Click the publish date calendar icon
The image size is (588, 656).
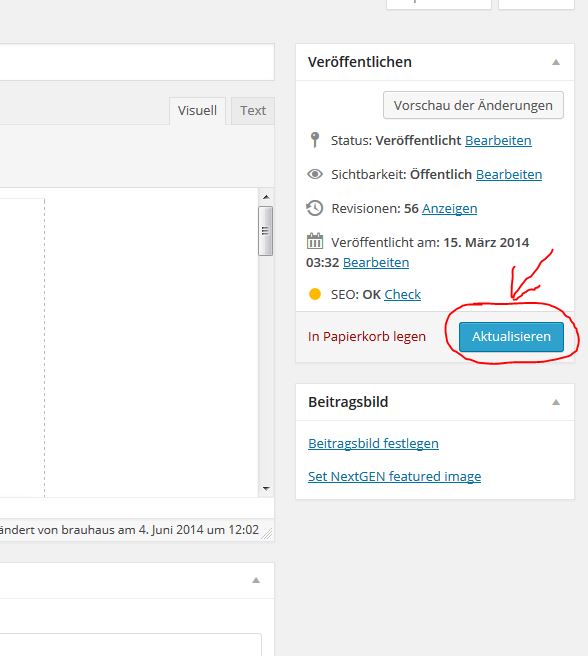click(315, 241)
